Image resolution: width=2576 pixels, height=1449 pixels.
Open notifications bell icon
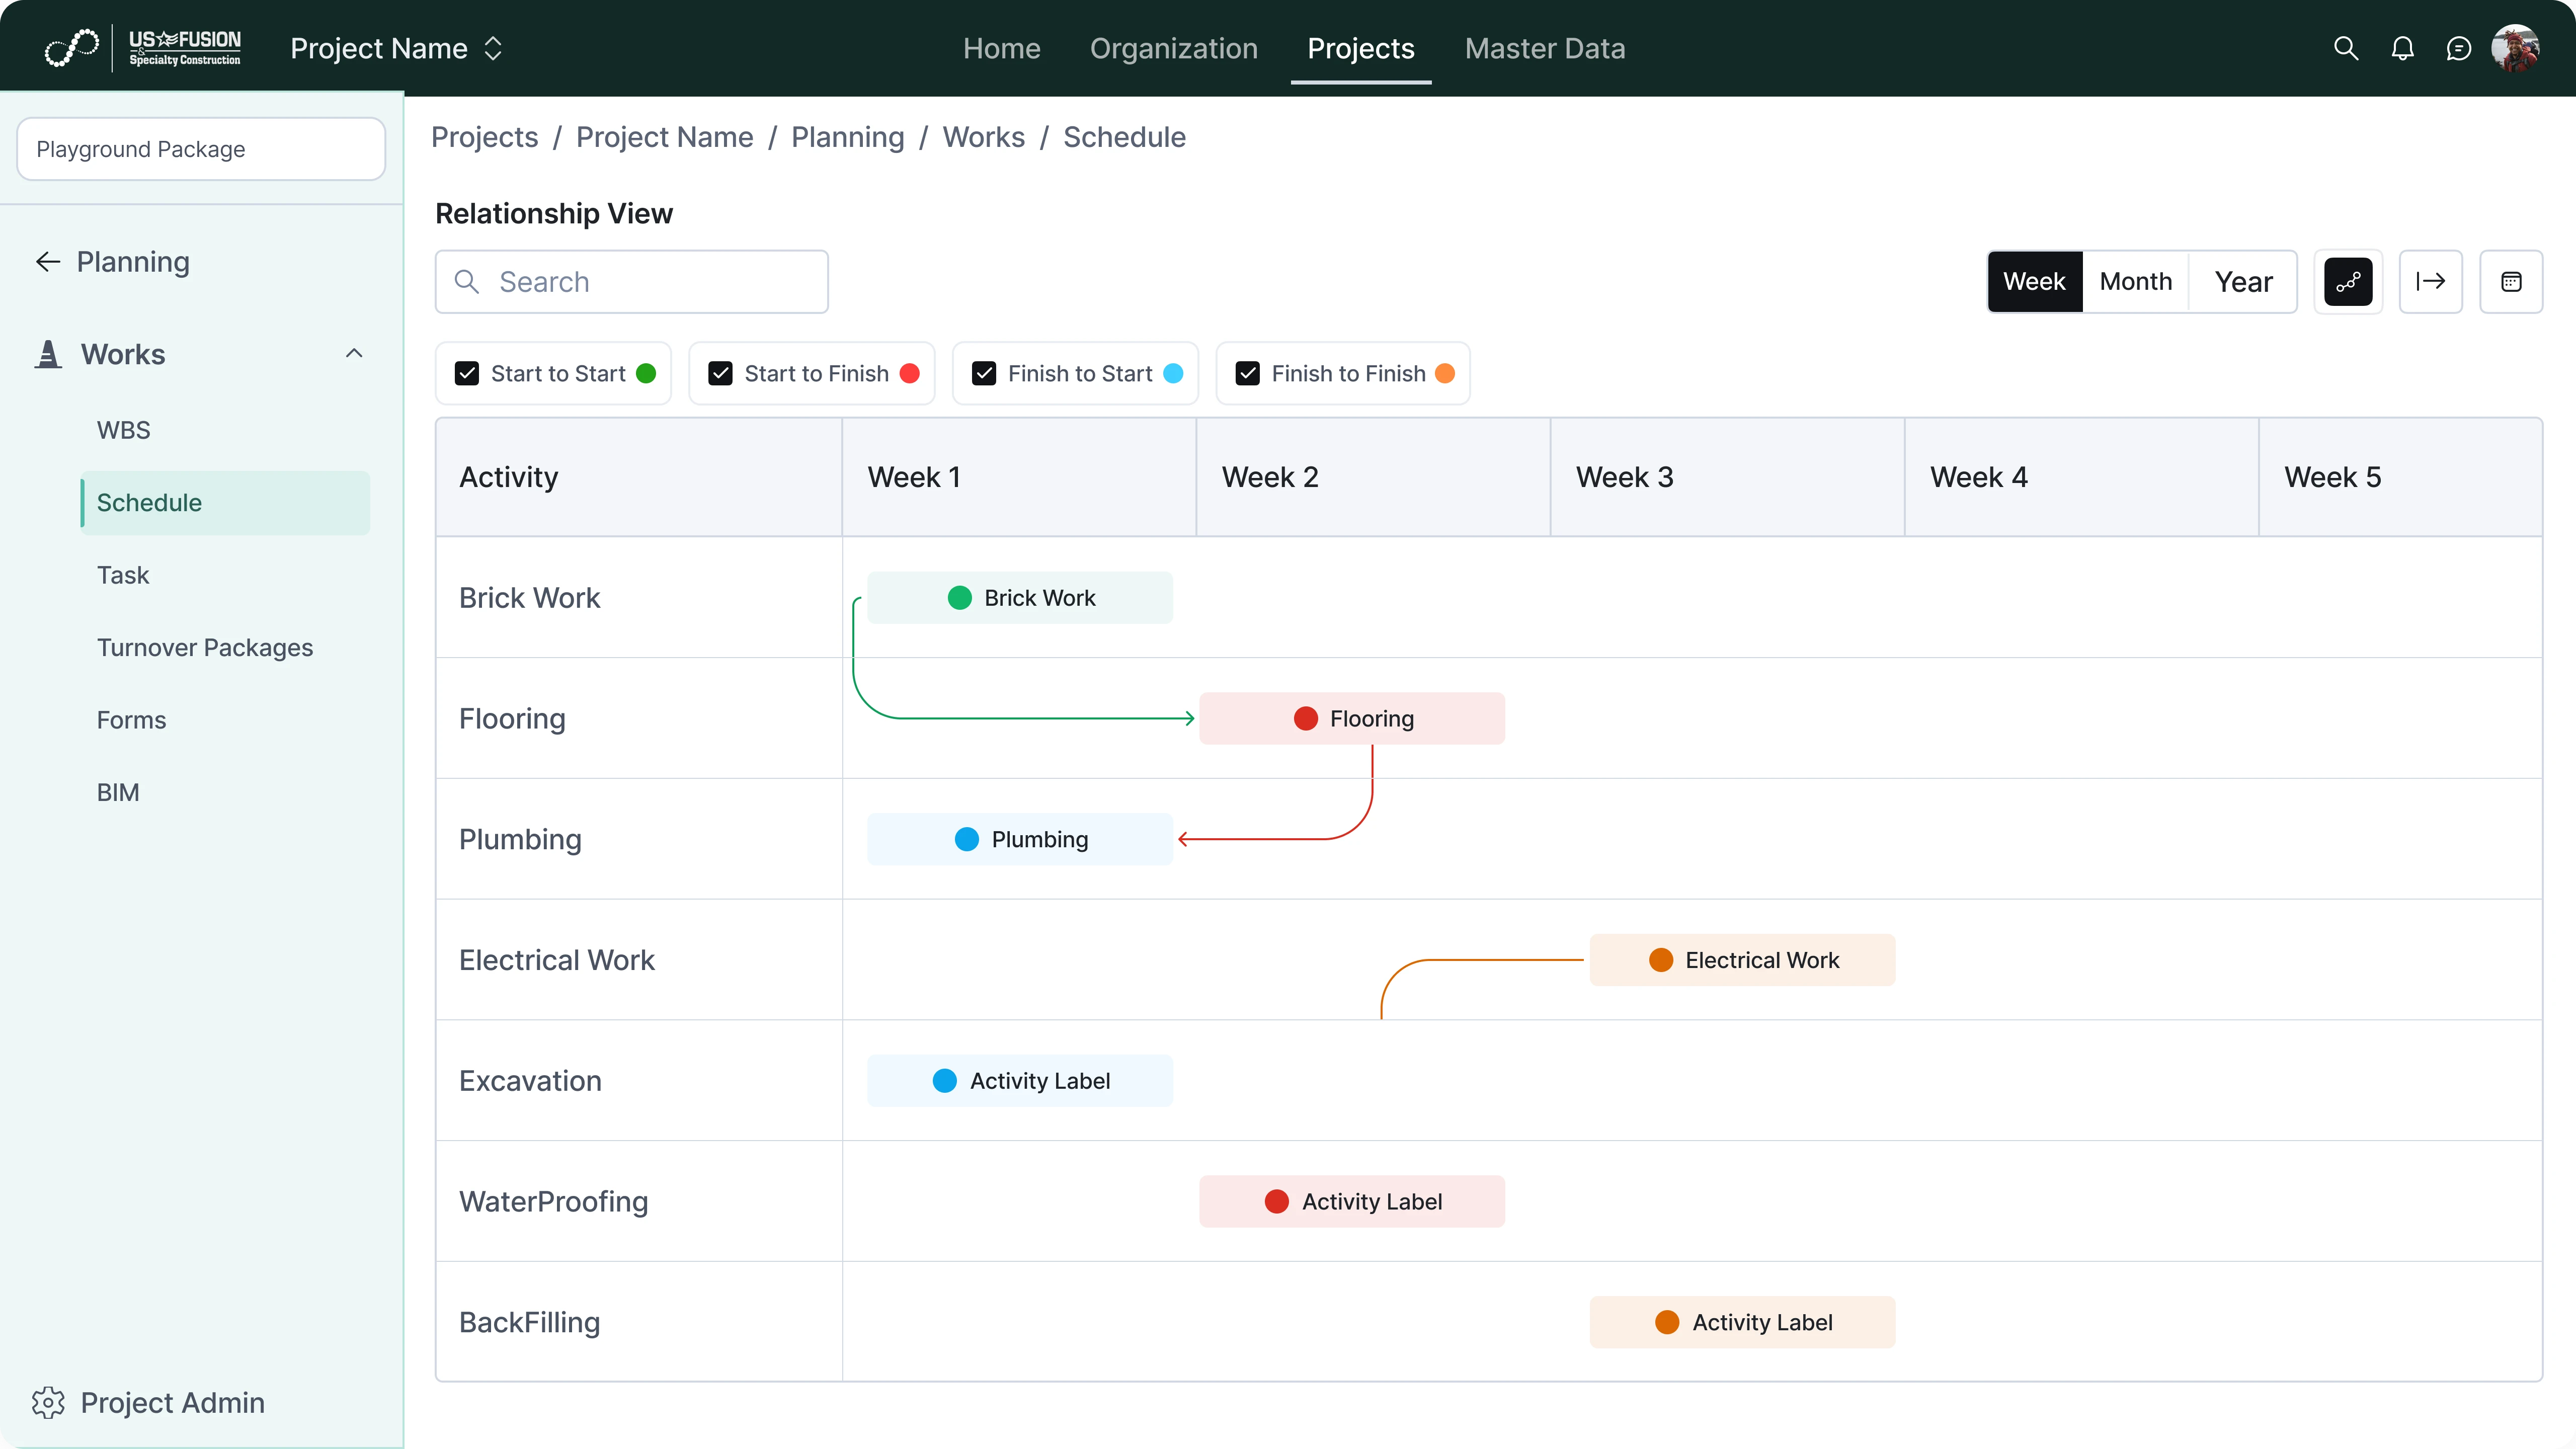2402,48
